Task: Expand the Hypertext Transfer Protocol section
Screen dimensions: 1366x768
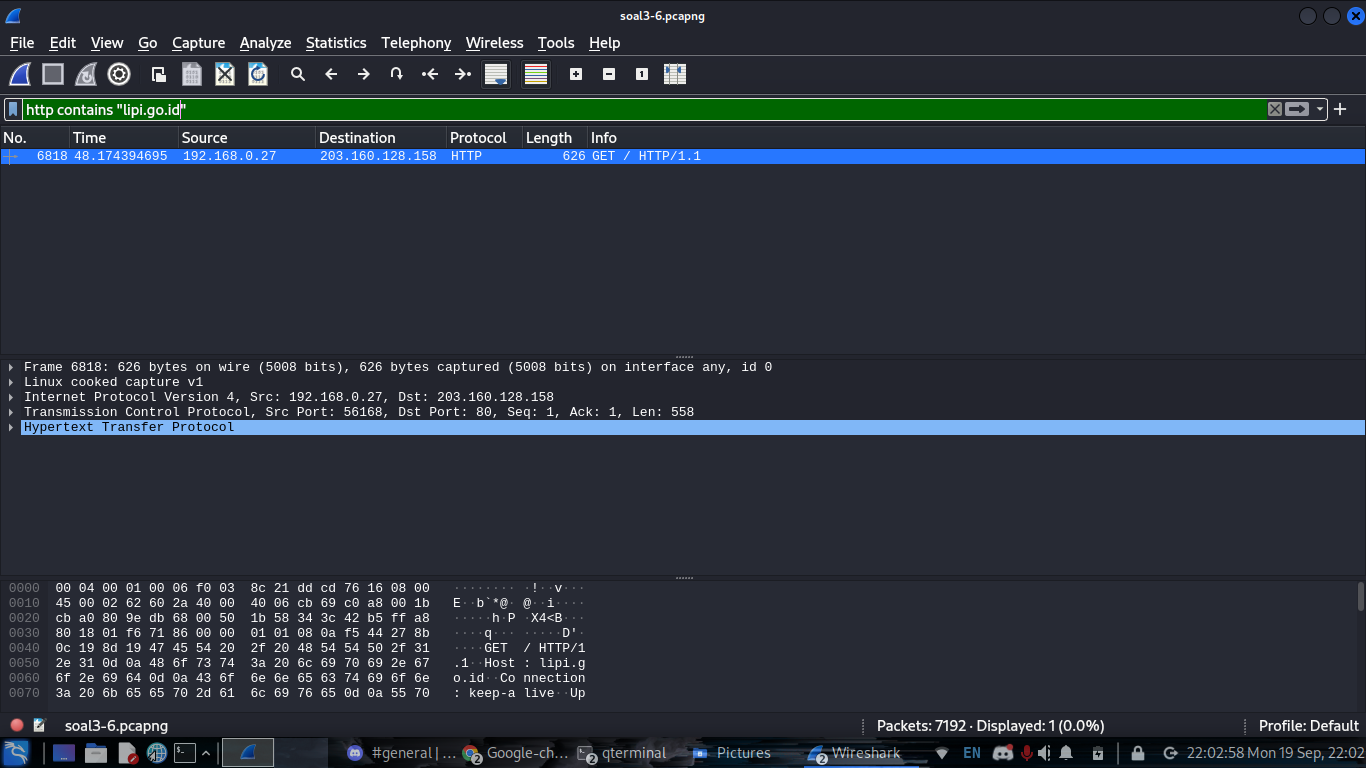Action: (10, 427)
